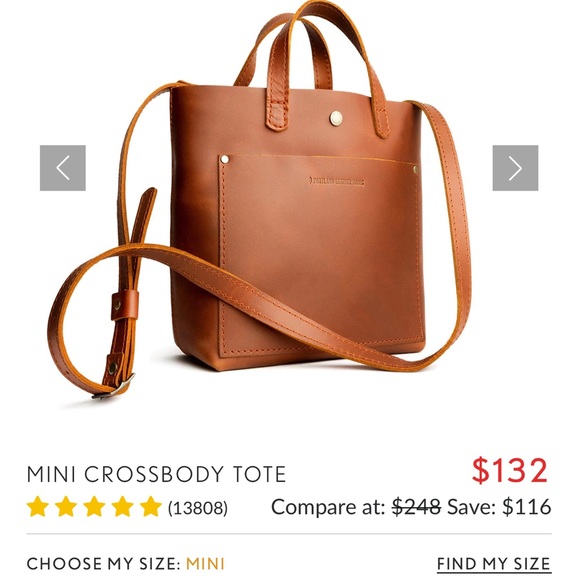The height and width of the screenshot is (580, 580).
Task: Click the fifth yellow rating star
Action: pyautogui.click(x=151, y=506)
